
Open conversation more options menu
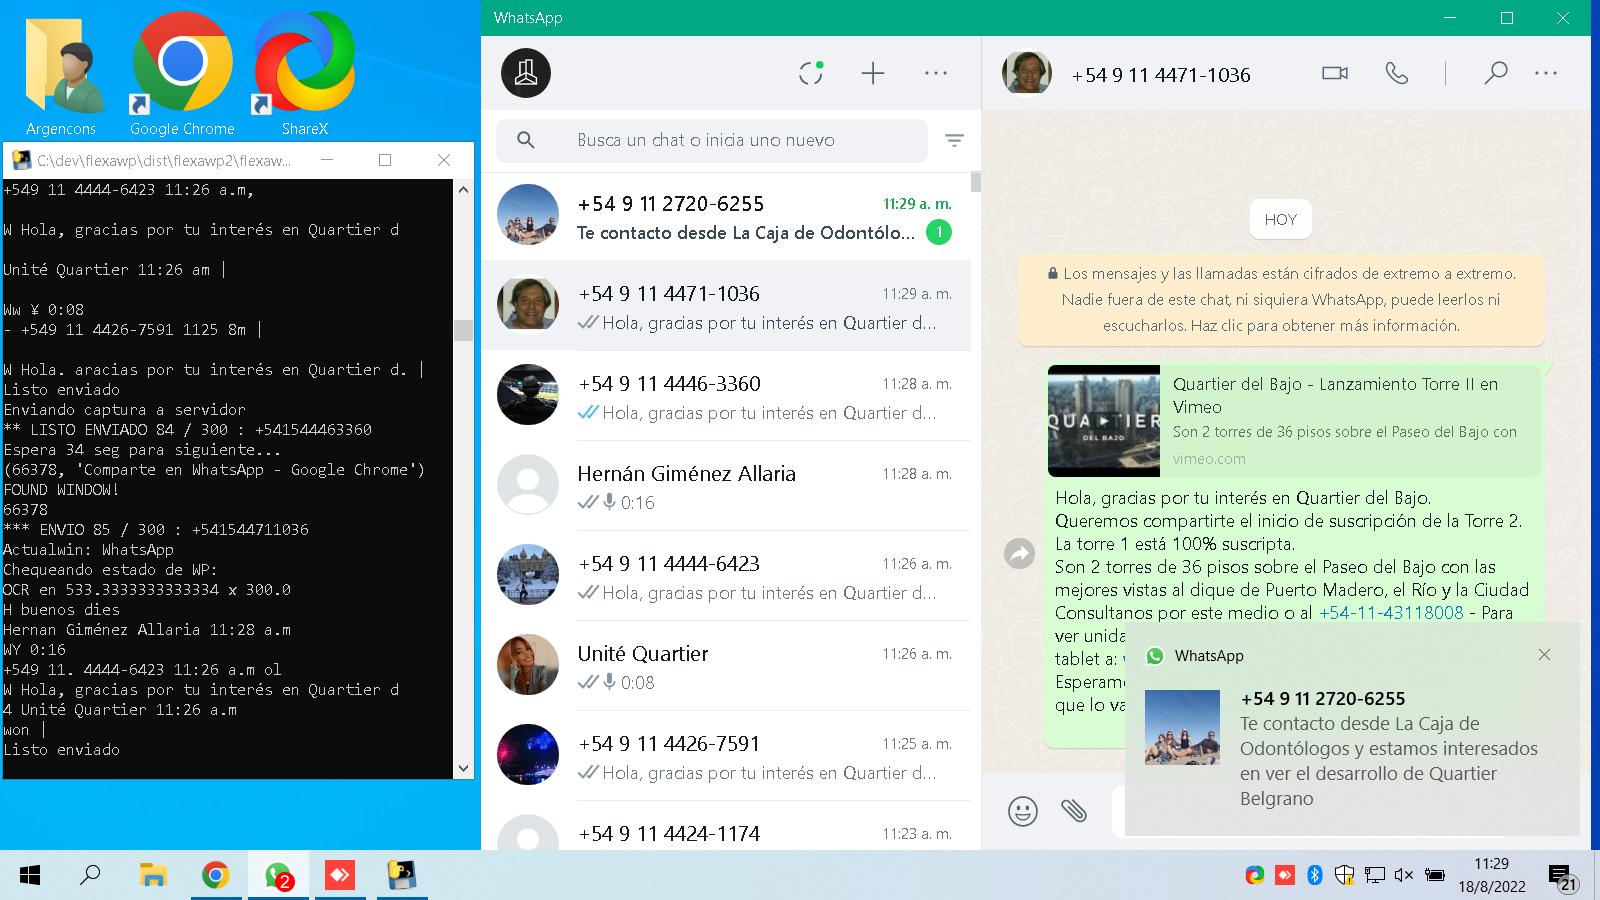[x=1546, y=73]
